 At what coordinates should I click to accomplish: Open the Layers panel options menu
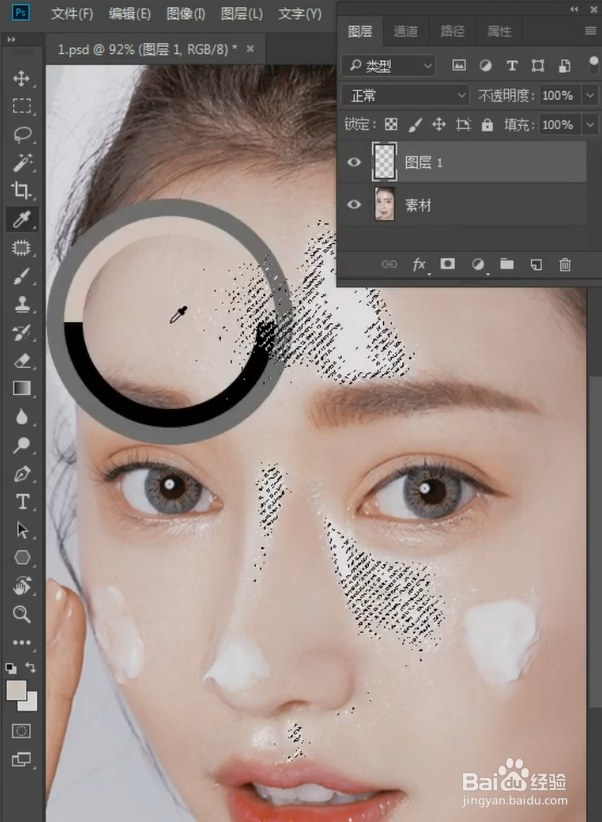coord(590,31)
